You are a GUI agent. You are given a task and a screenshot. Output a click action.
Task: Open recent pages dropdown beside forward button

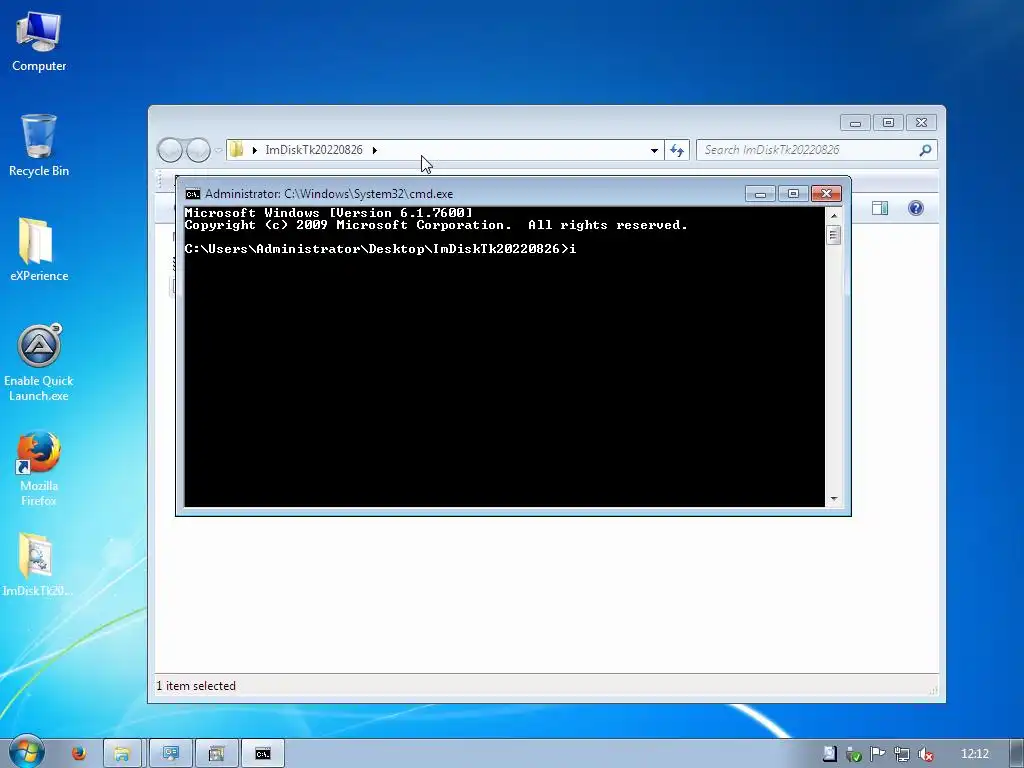[218, 150]
